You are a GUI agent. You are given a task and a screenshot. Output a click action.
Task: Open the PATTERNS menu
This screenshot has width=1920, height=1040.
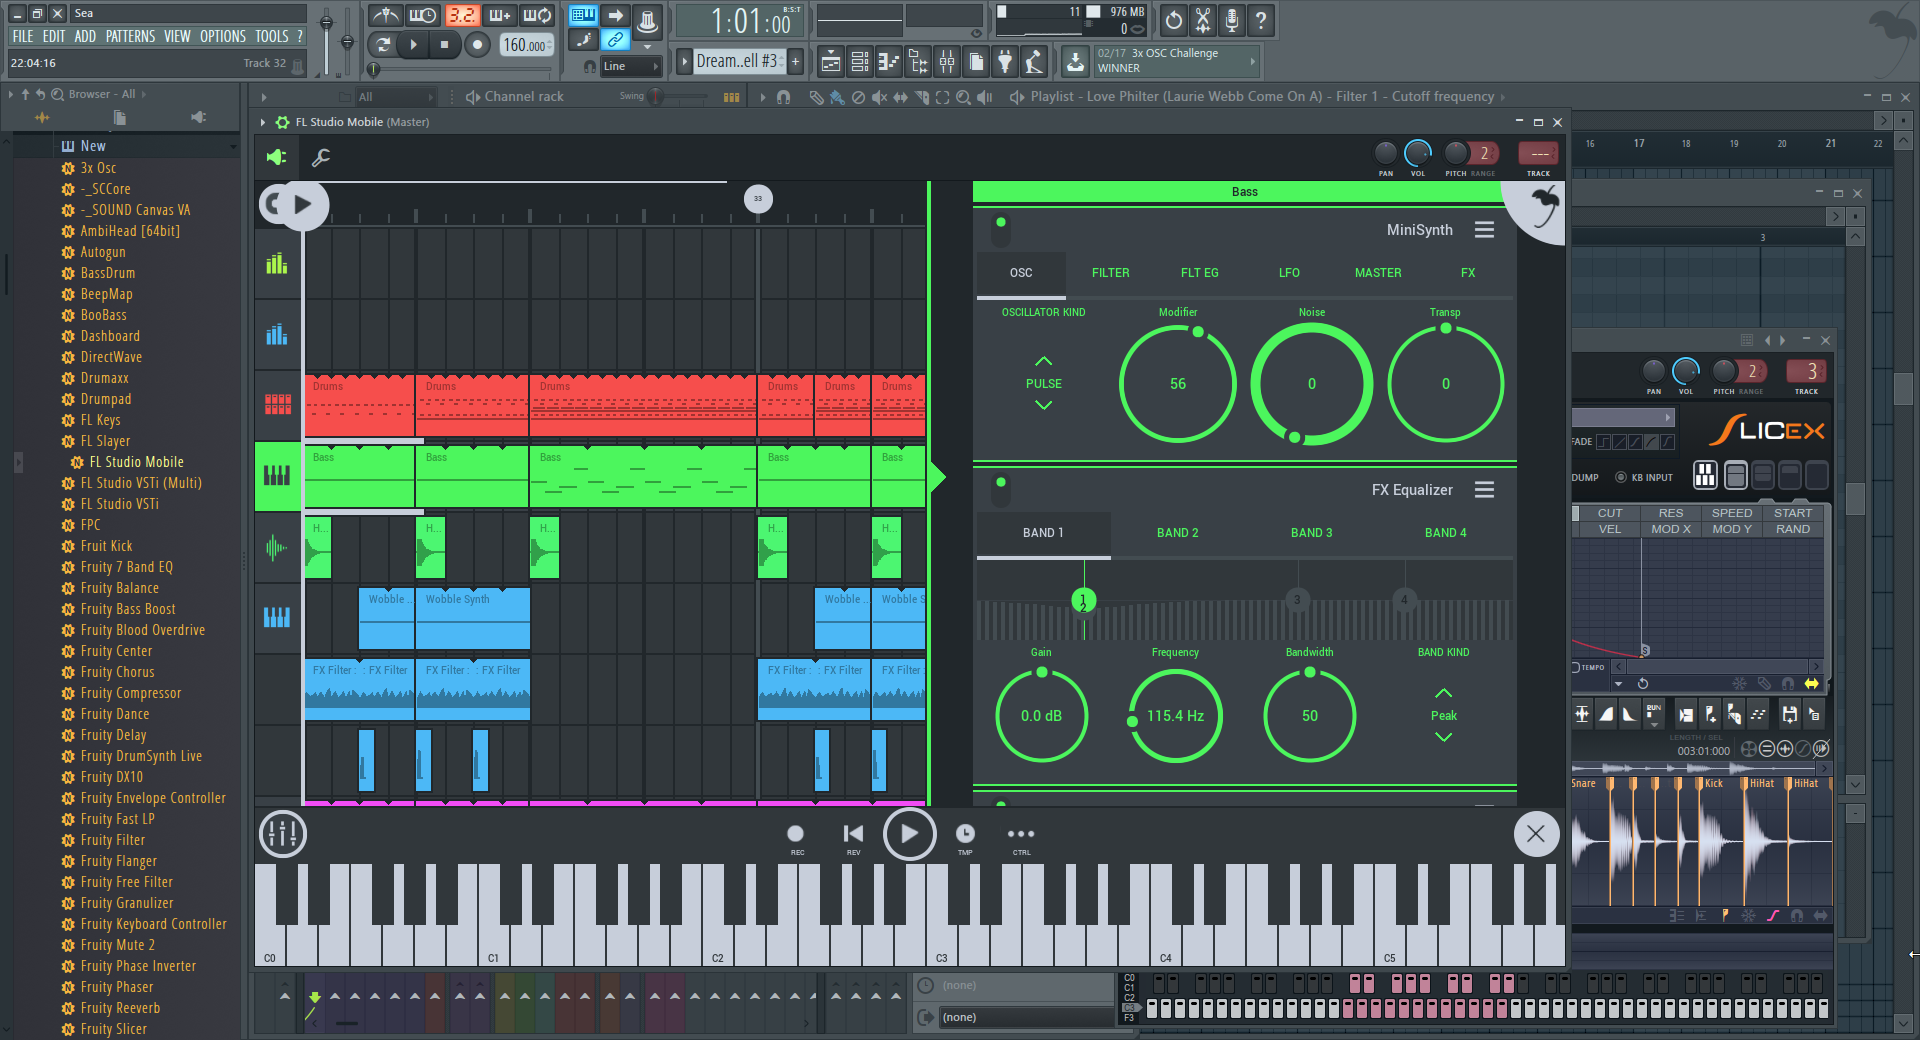click(130, 36)
